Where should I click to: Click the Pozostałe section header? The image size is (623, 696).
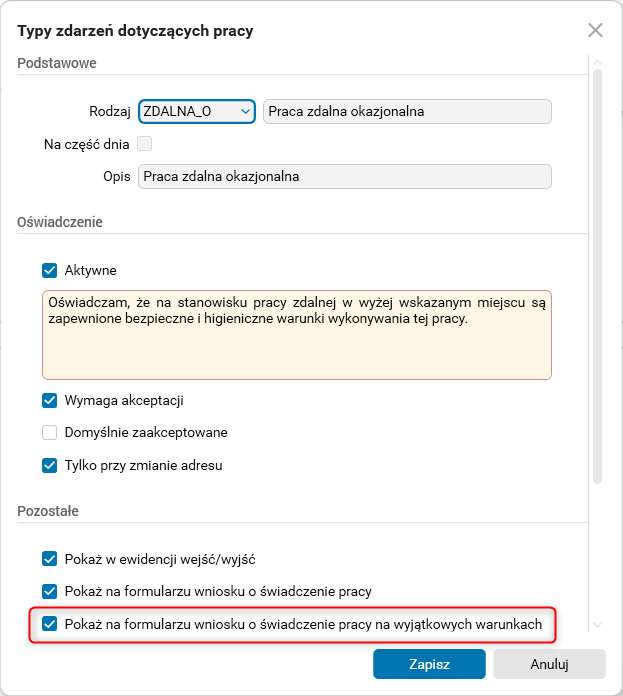pos(48,511)
